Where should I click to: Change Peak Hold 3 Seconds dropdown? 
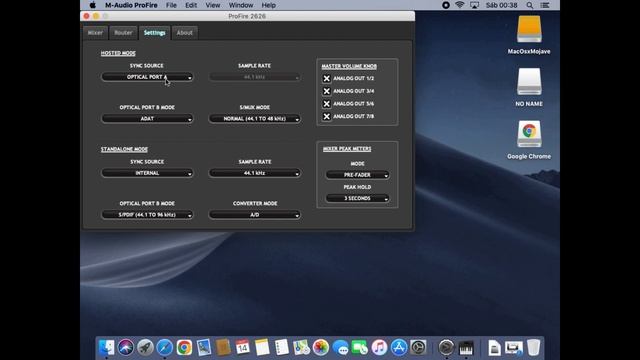[x=357, y=198]
